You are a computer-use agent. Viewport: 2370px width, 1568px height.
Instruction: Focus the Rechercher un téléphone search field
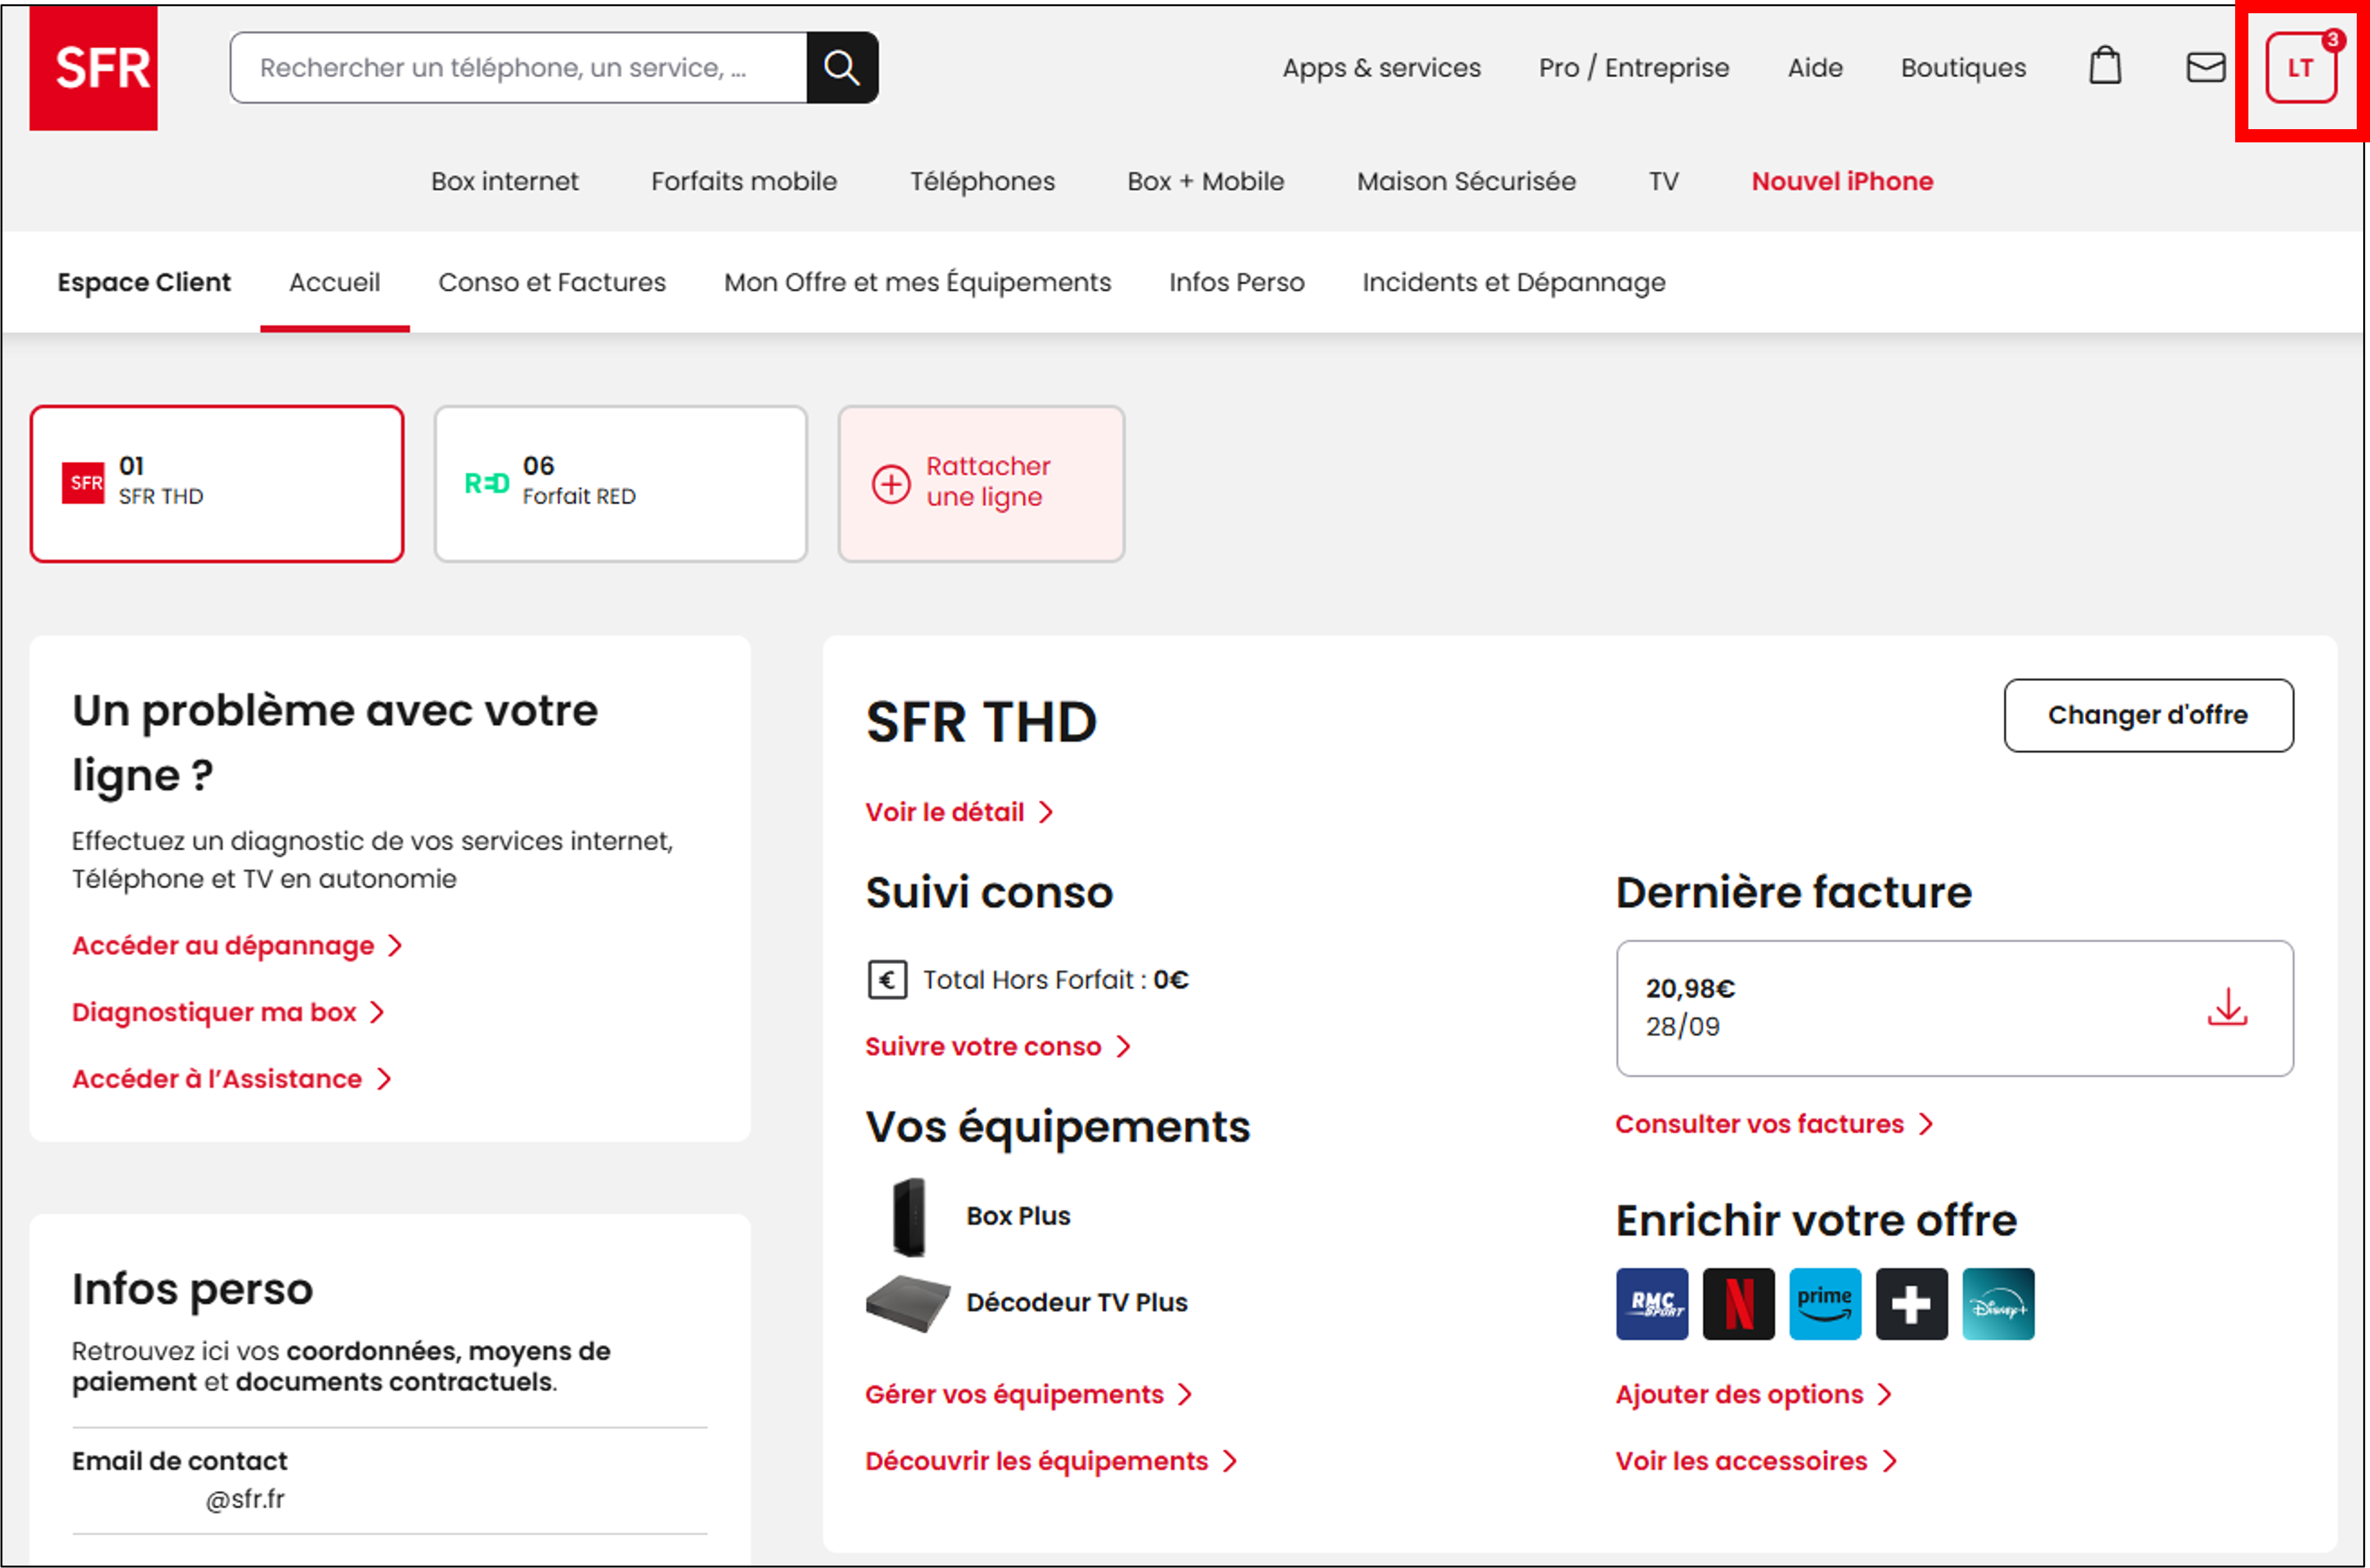[x=518, y=68]
